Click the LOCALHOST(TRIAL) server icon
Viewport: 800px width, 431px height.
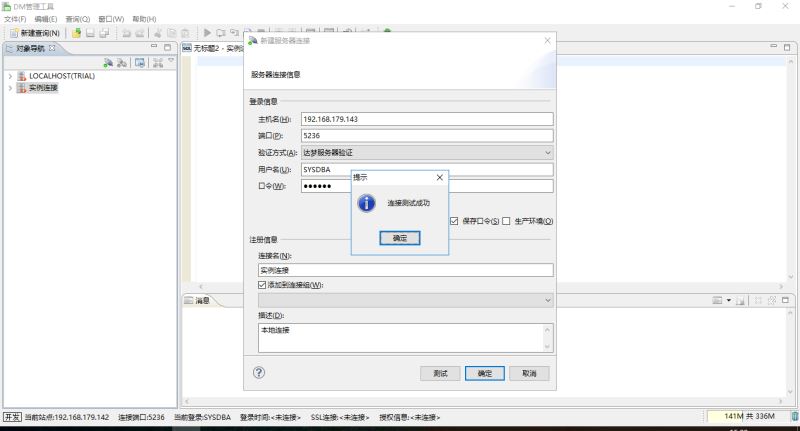point(21,76)
